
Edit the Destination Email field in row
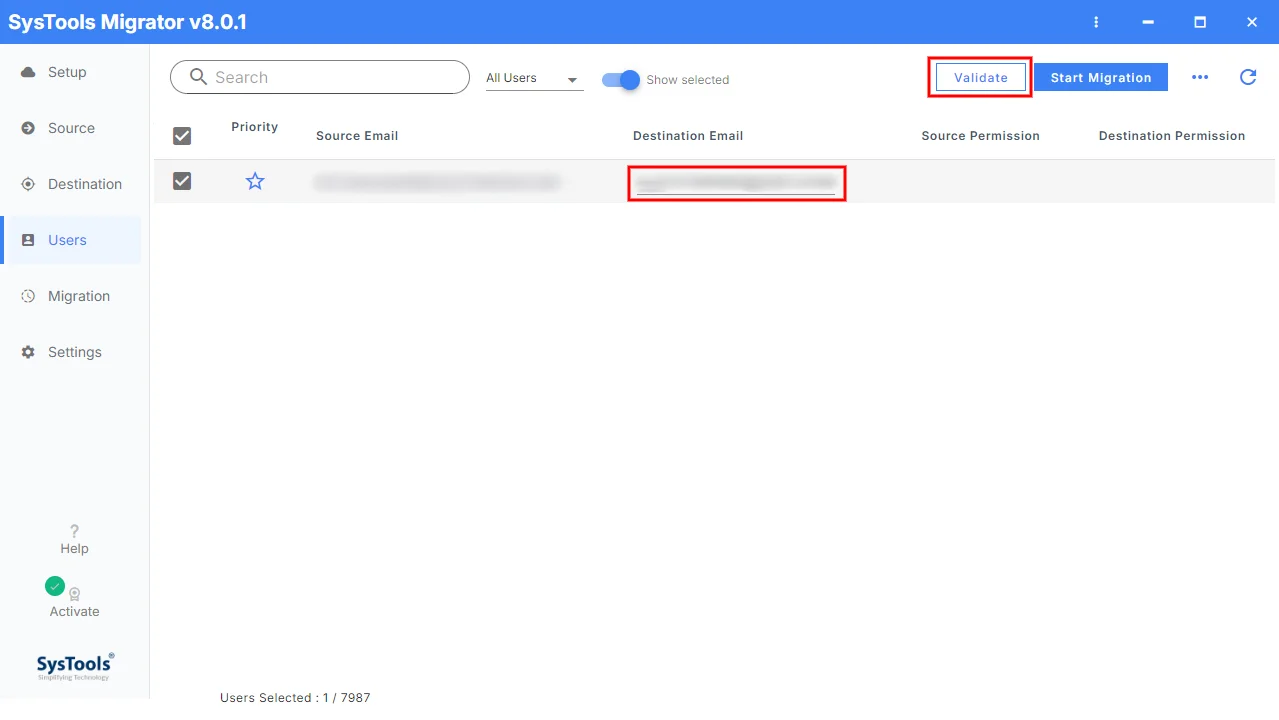(x=736, y=183)
